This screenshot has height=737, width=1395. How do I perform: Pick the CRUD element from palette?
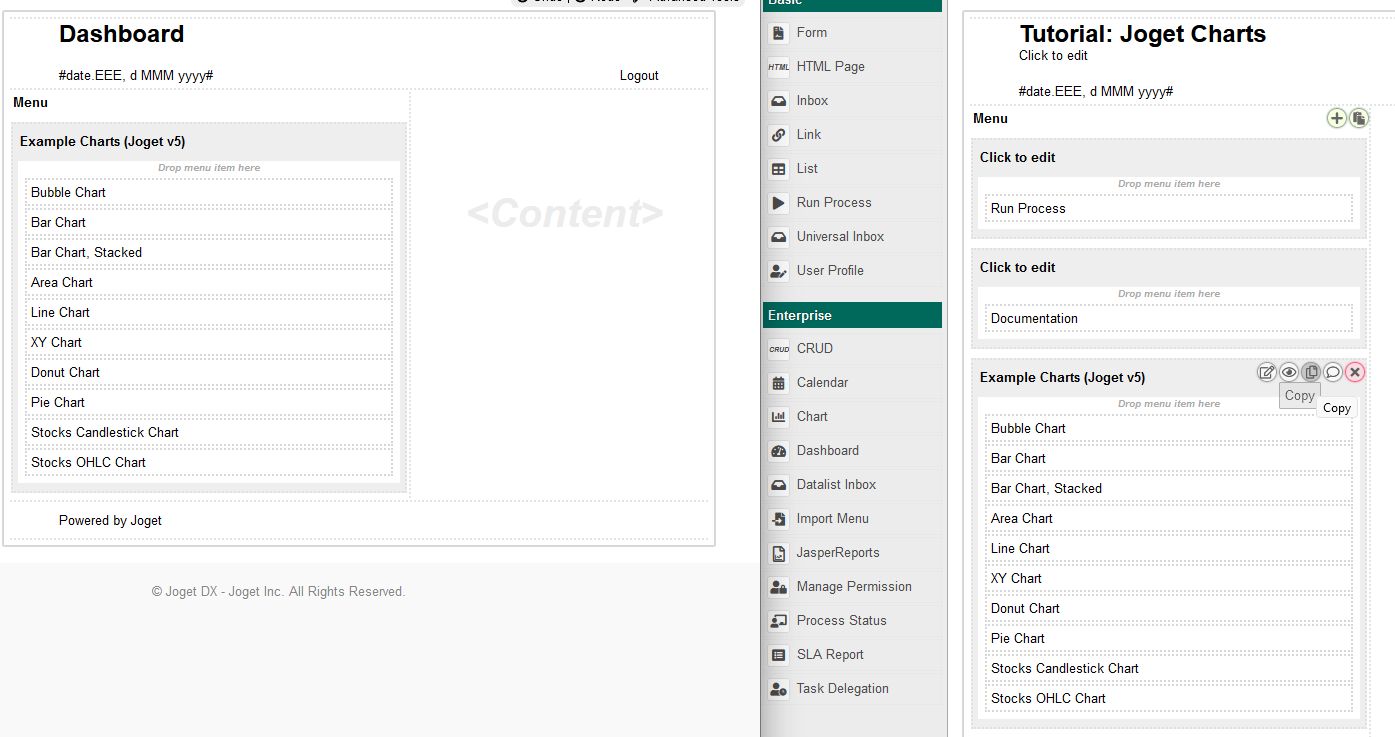[814, 349]
